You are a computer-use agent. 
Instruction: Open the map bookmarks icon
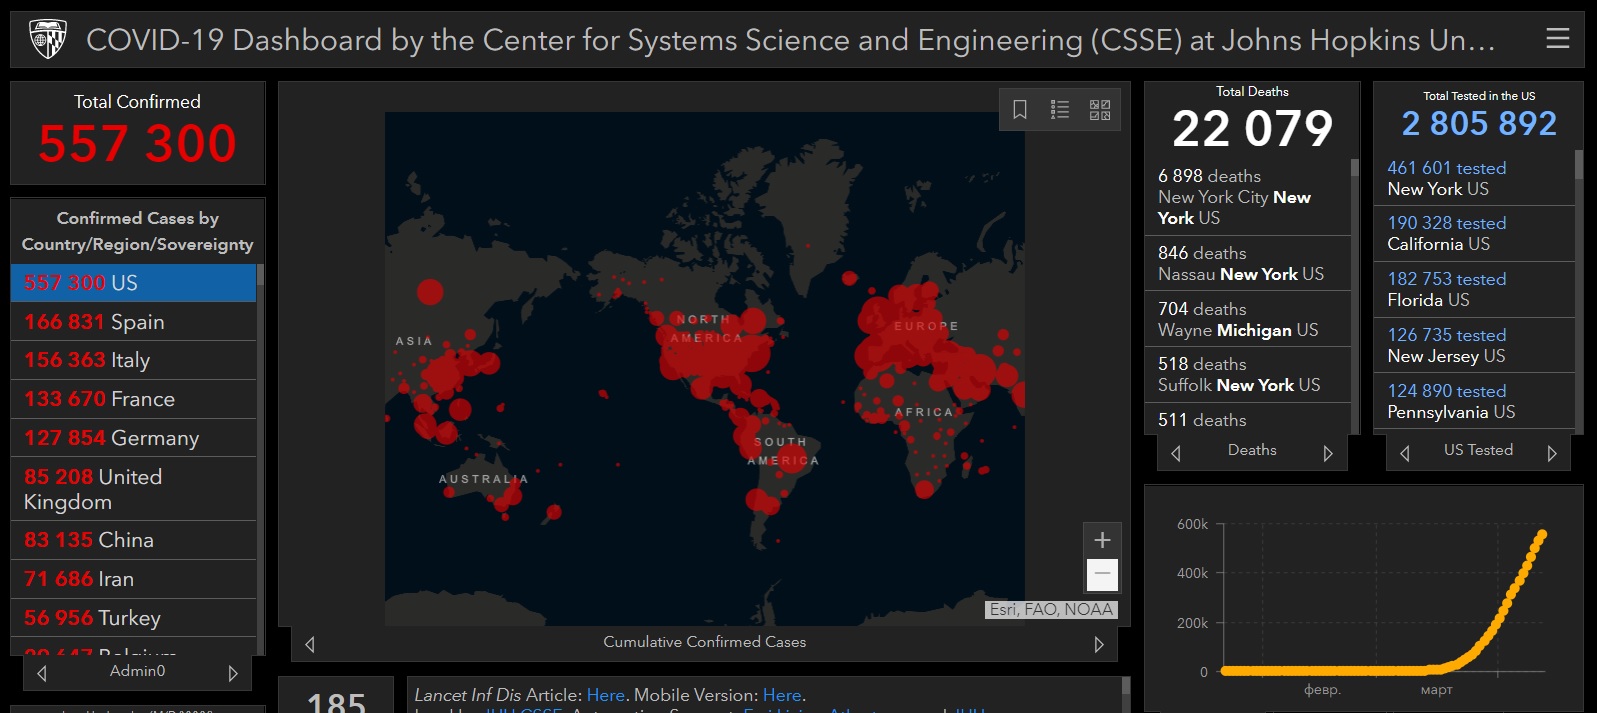1020,109
